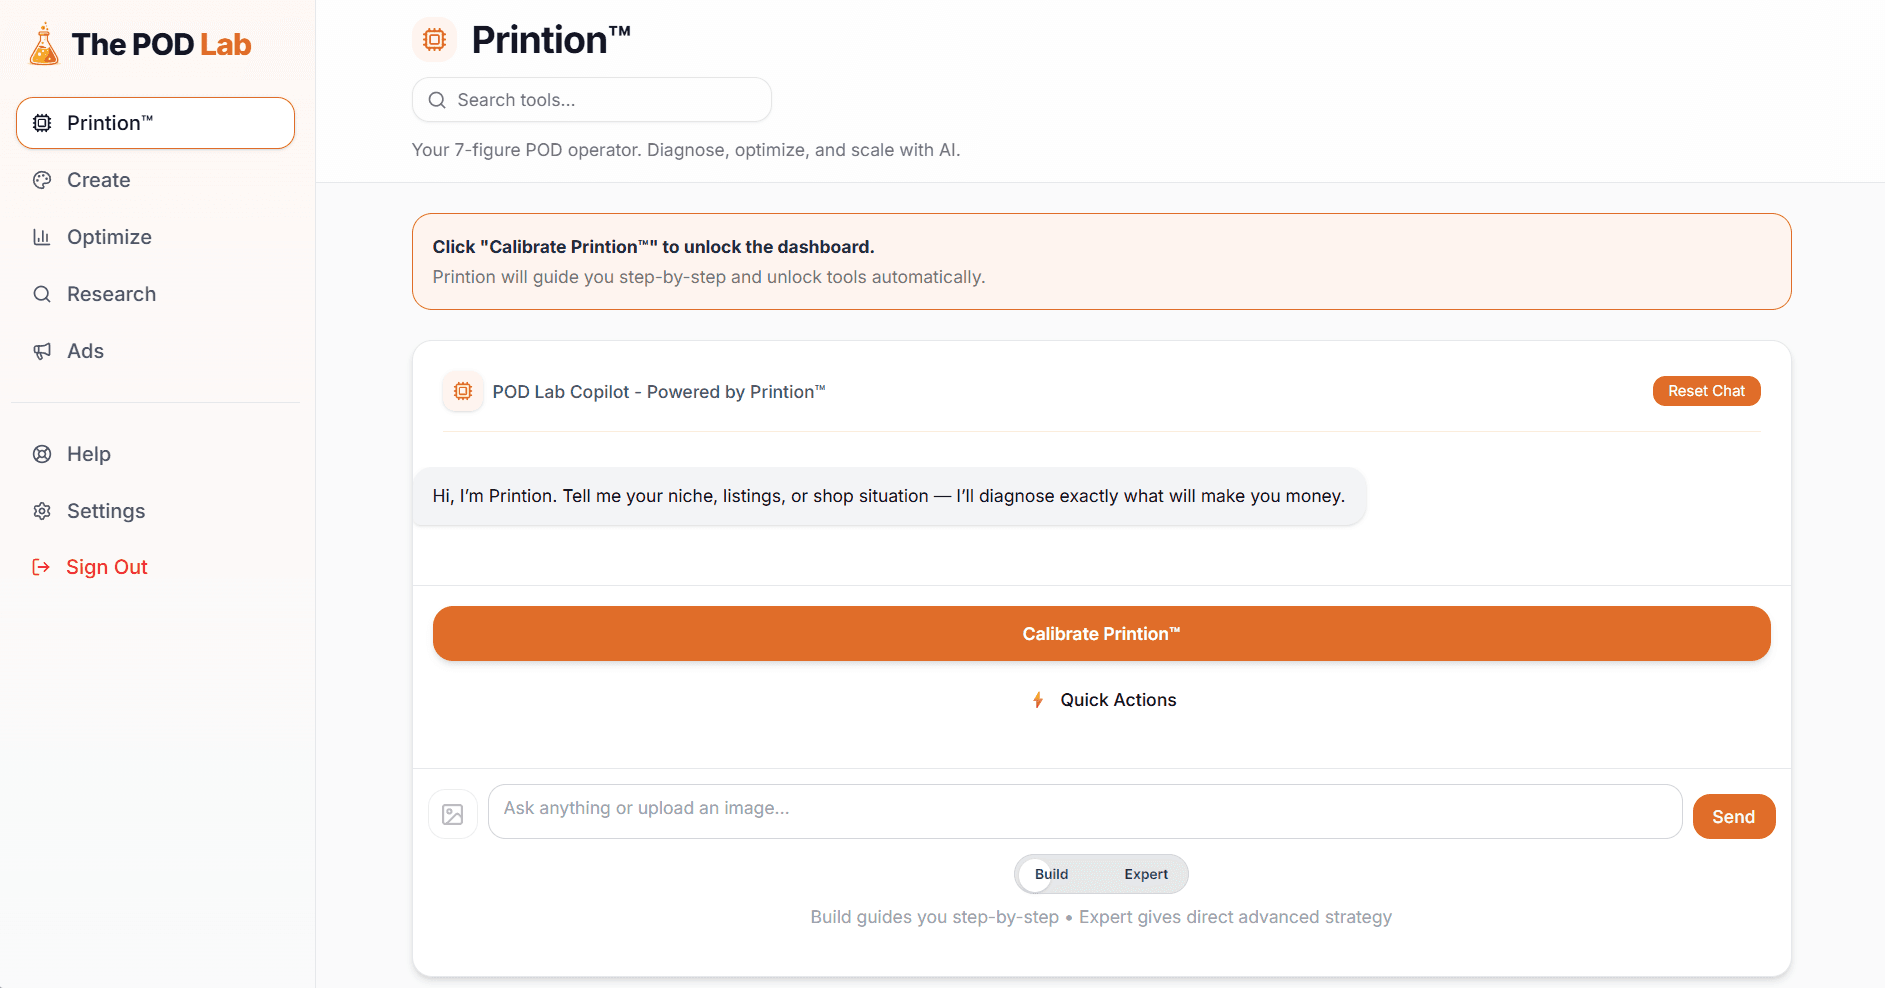This screenshot has height=988, width=1885.
Task: Click Reset Chat in the copilot header
Action: click(1706, 390)
